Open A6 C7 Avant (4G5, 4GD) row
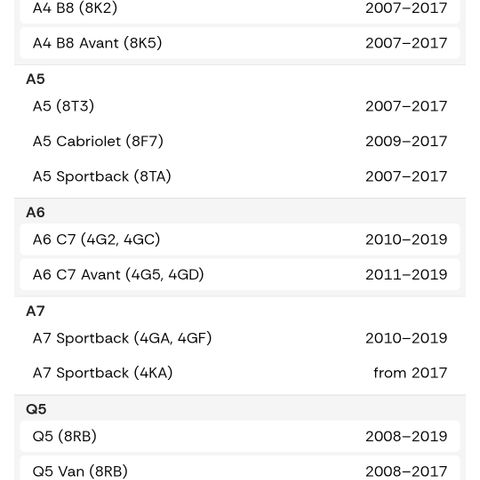This screenshot has height=480, width=480. tap(240, 275)
